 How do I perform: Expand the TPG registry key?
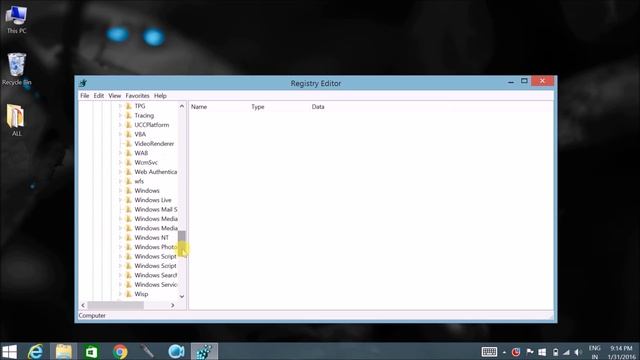coord(120,106)
